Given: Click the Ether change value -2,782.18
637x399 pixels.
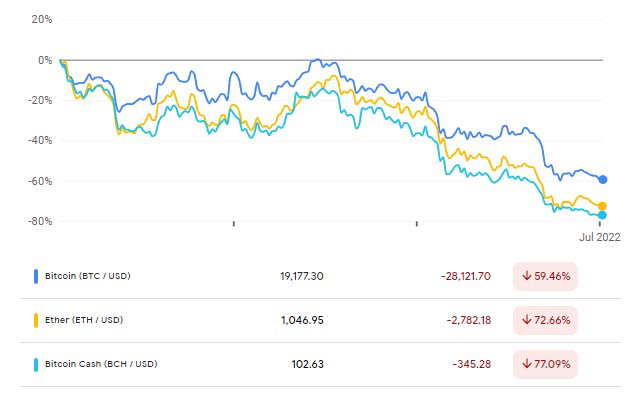Looking at the screenshot, I should [469, 320].
